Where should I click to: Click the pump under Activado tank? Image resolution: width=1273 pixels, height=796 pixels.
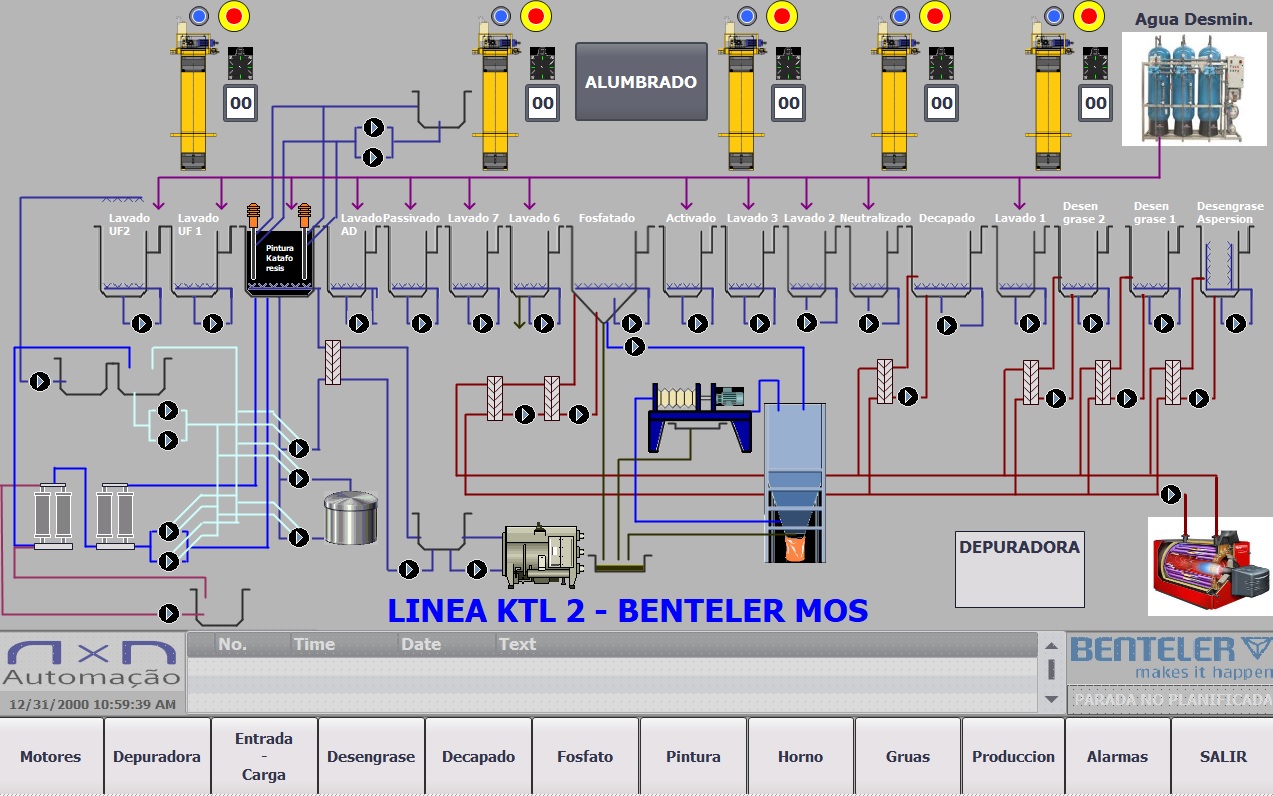698,323
